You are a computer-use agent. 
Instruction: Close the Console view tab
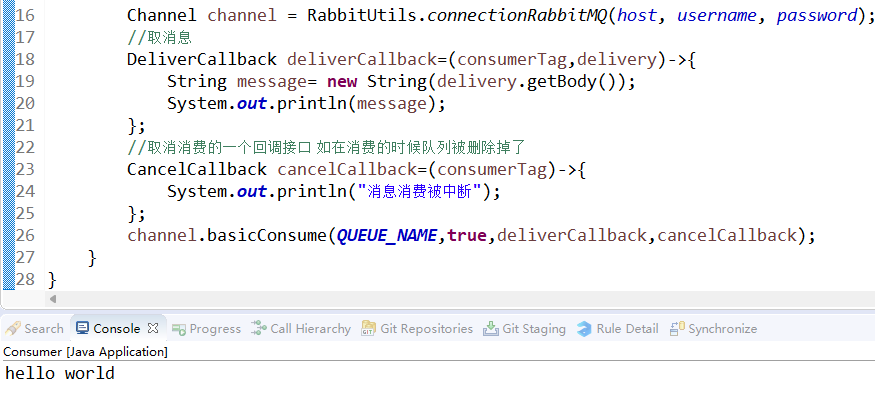coord(152,329)
